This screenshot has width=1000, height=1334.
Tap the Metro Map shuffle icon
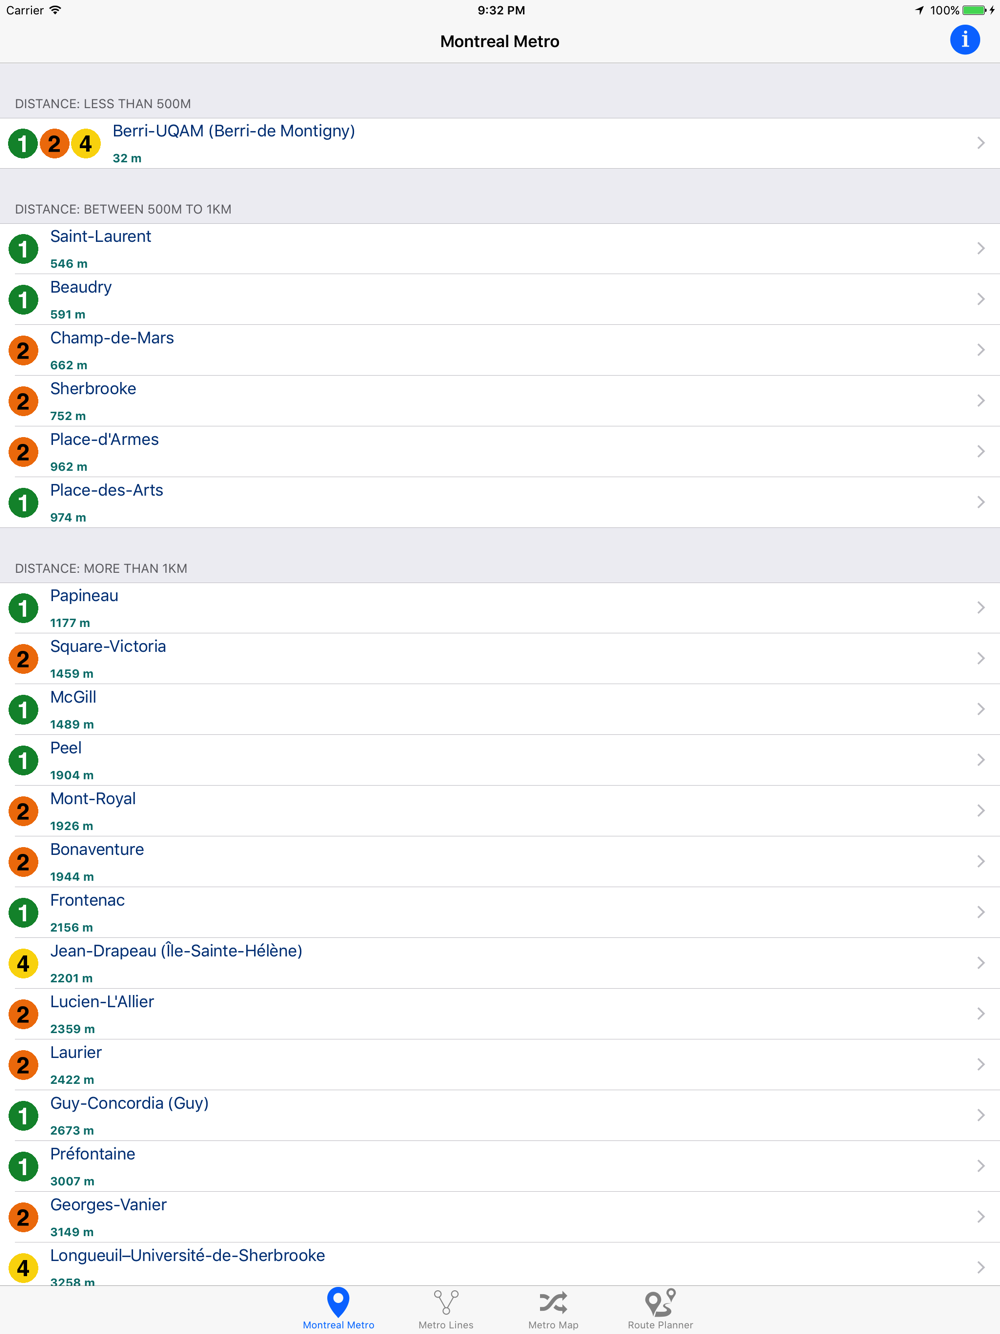click(x=553, y=1301)
